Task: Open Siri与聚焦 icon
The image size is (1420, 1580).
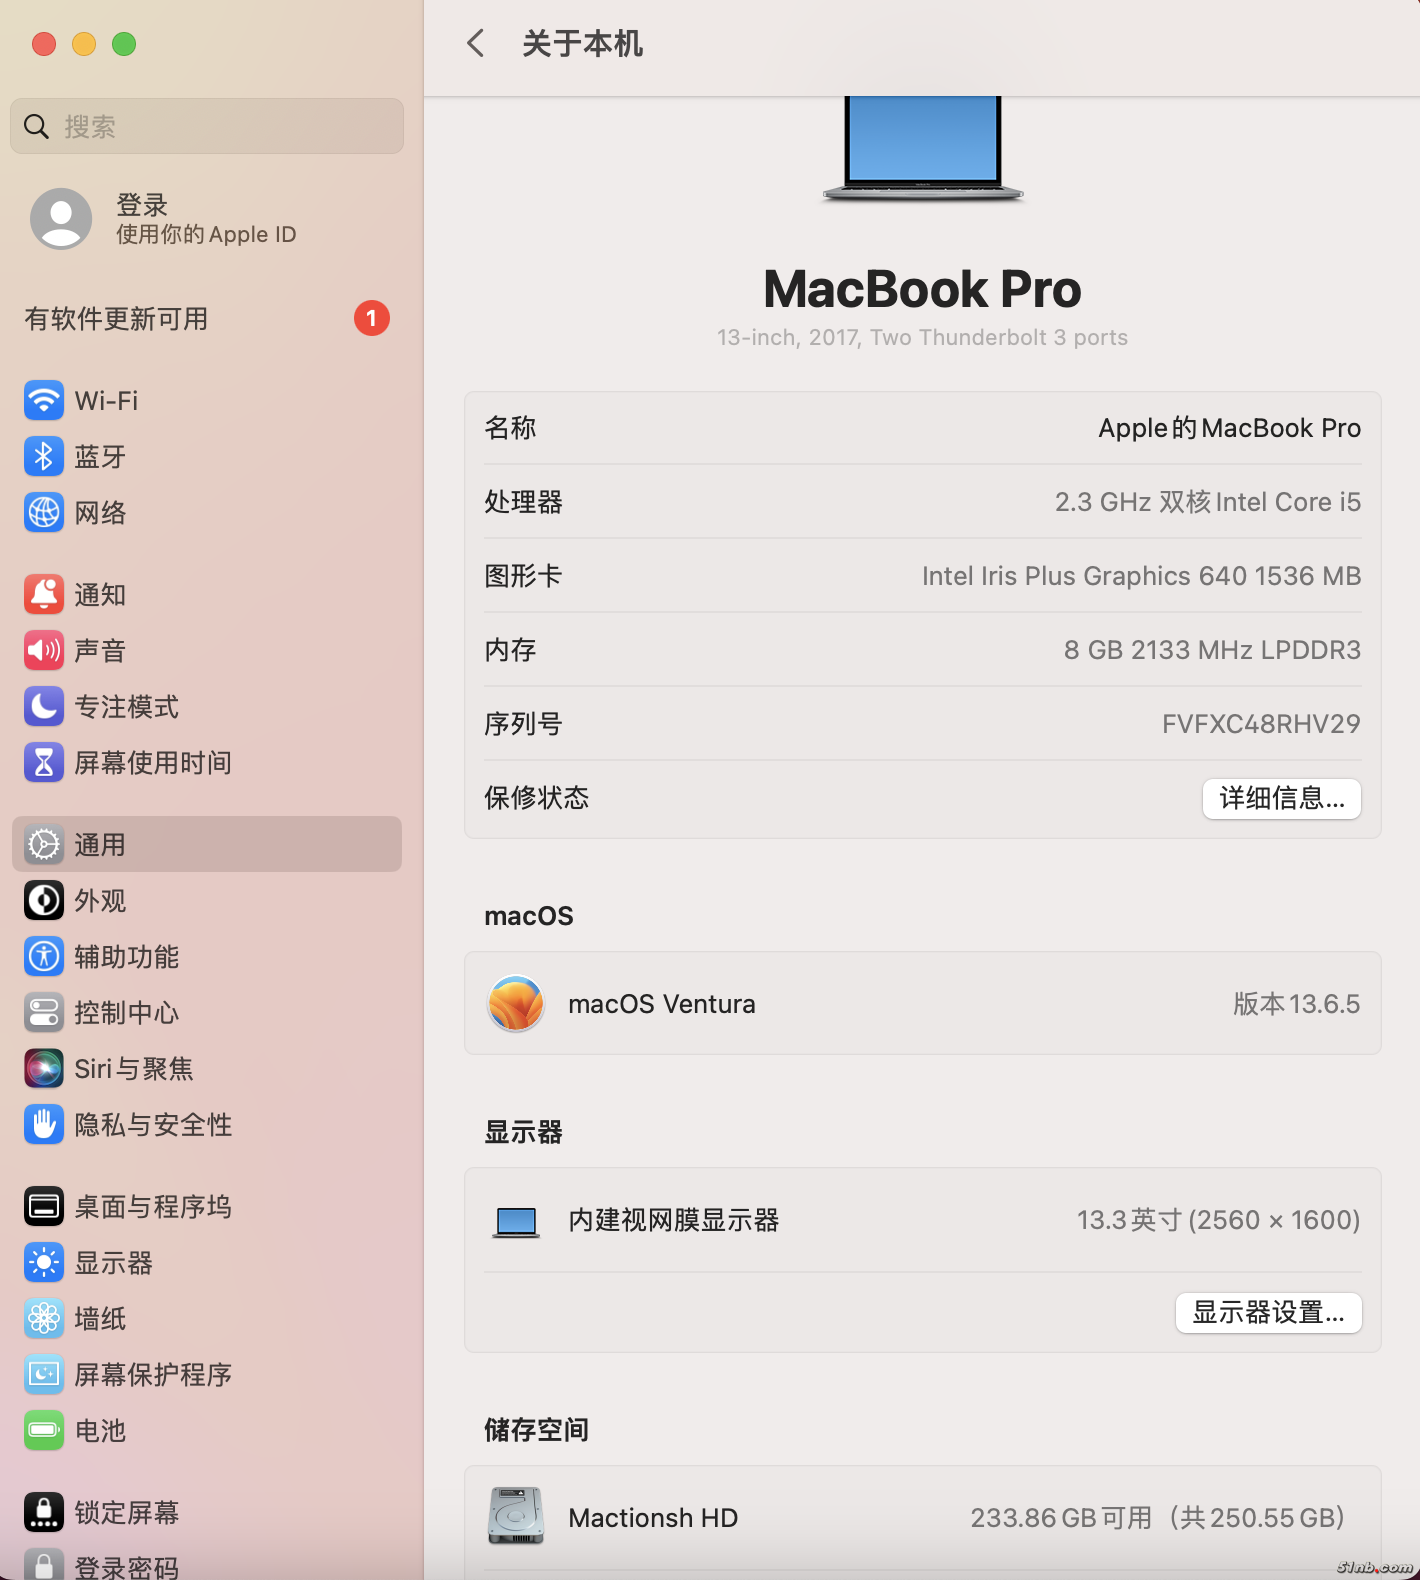Action: pos(44,1069)
